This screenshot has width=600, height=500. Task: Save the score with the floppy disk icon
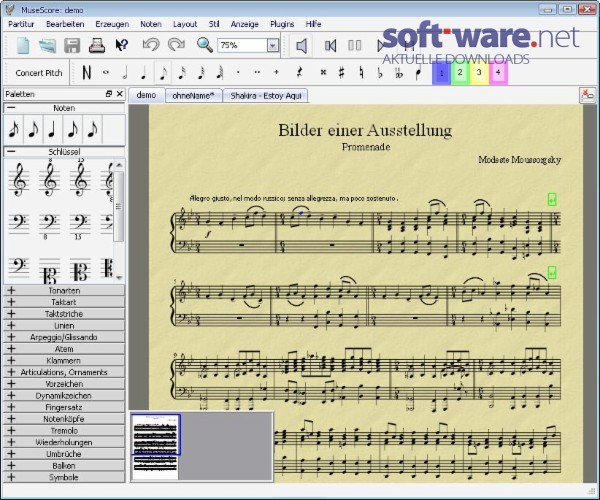pos(72,46)
